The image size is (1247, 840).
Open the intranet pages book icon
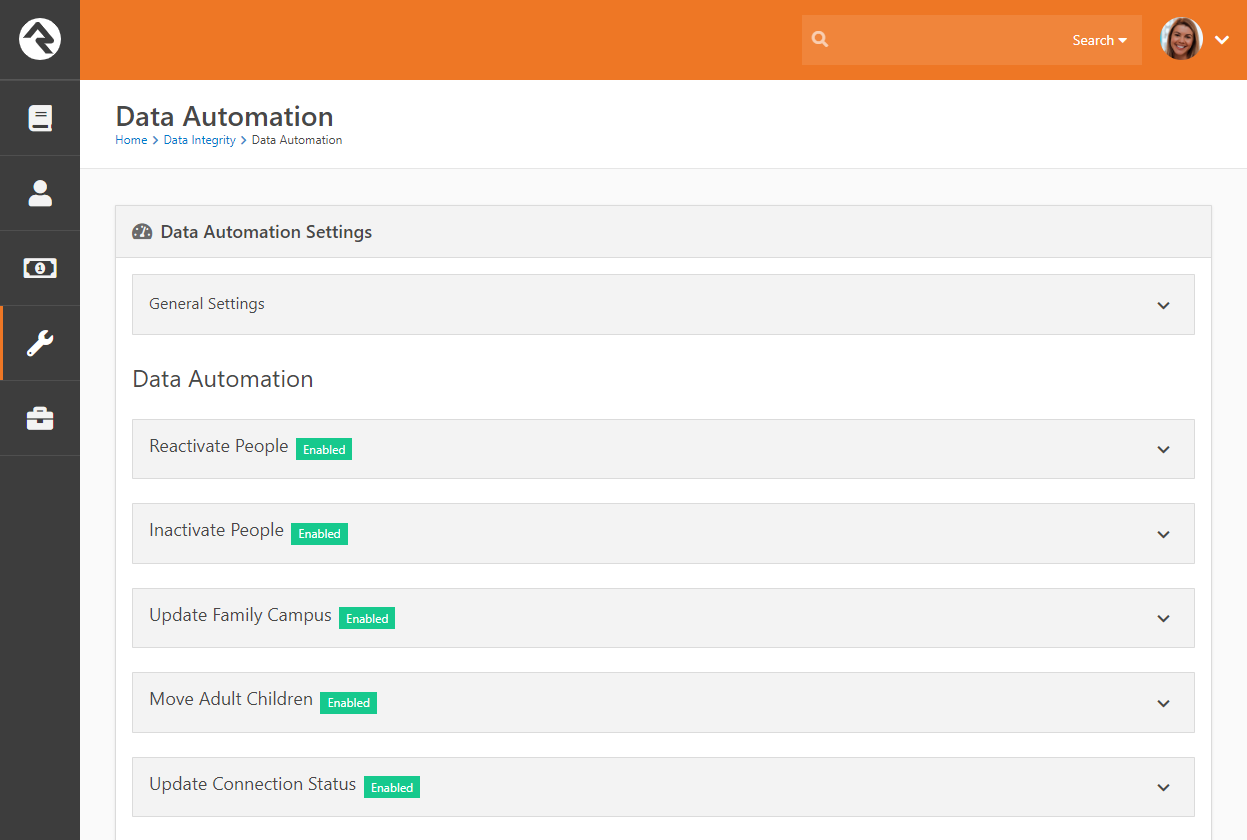point(40,117)
